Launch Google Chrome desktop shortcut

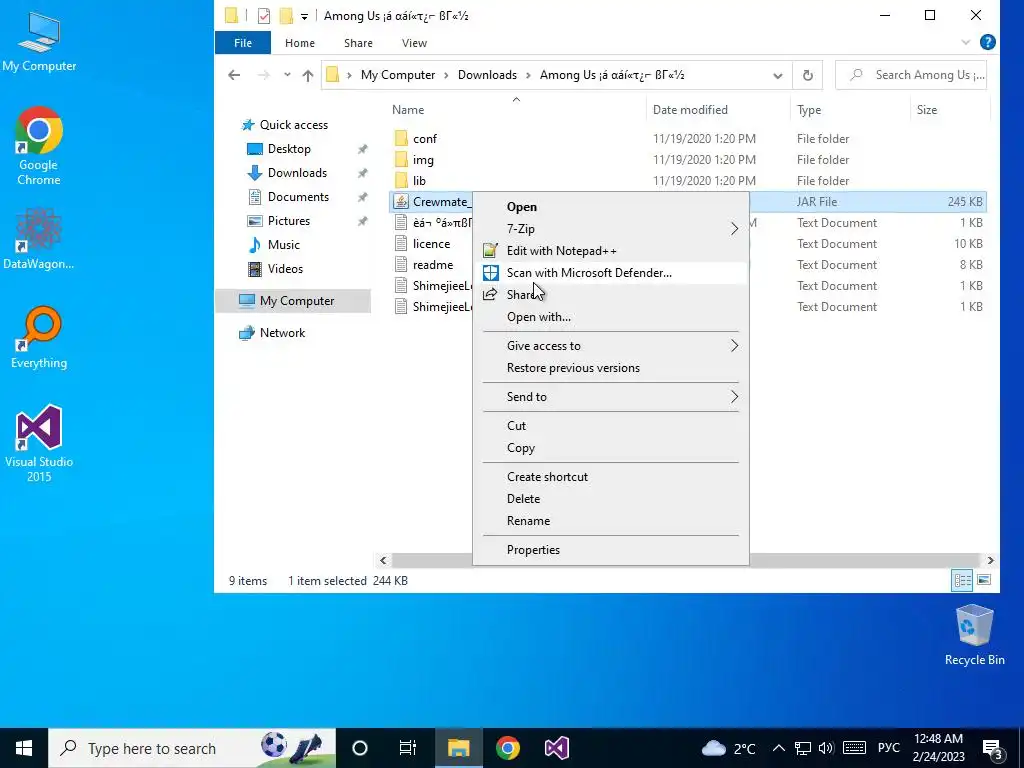coord(39,146)
